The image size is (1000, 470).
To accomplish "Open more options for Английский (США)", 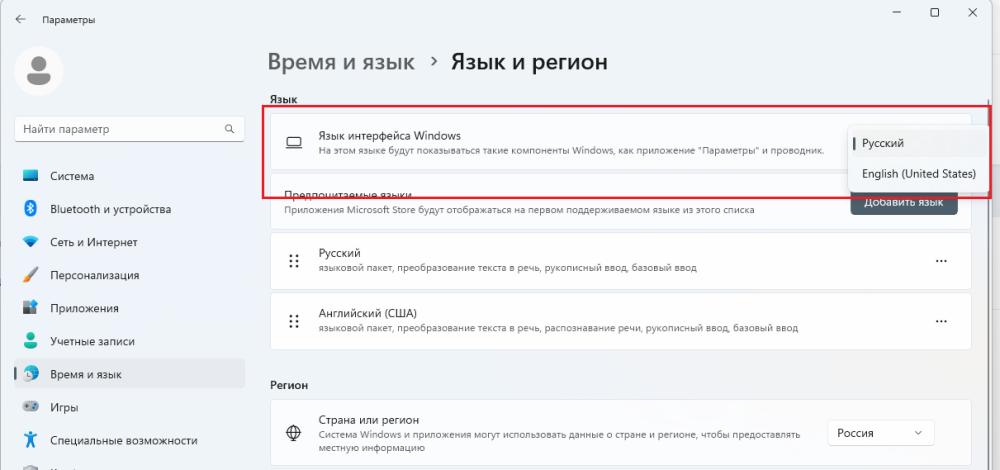I will (940, 321).
